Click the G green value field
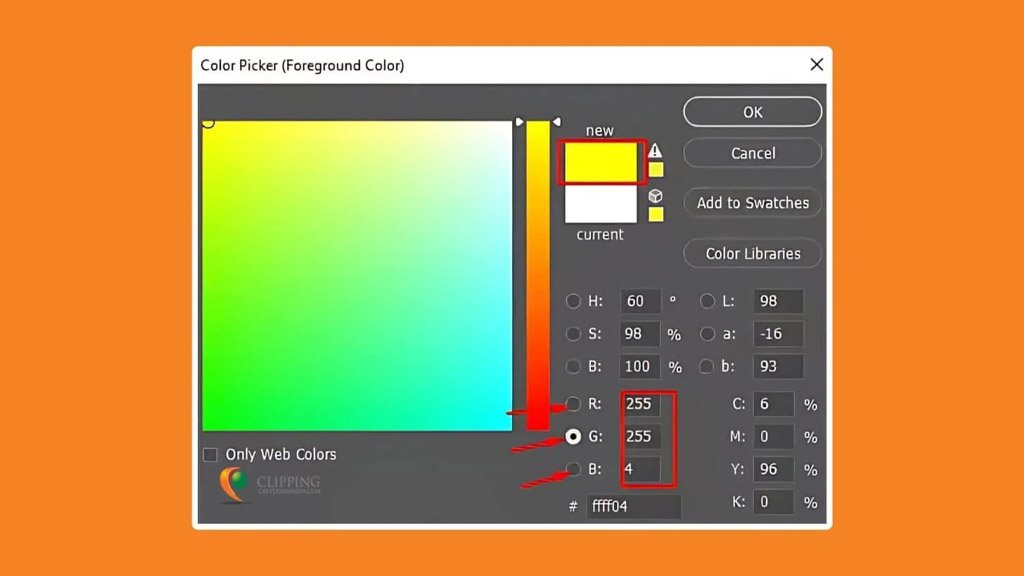This screenshot has width=1024, height=576. coord(641,436)
